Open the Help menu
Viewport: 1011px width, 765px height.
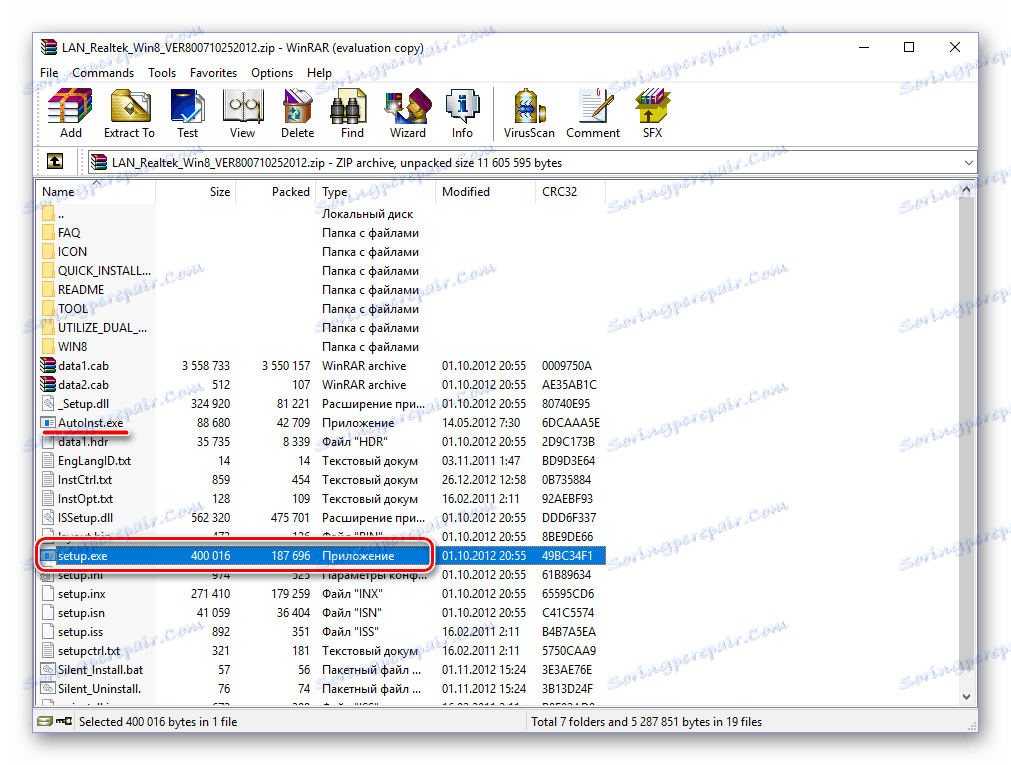[x=319, y=73]
